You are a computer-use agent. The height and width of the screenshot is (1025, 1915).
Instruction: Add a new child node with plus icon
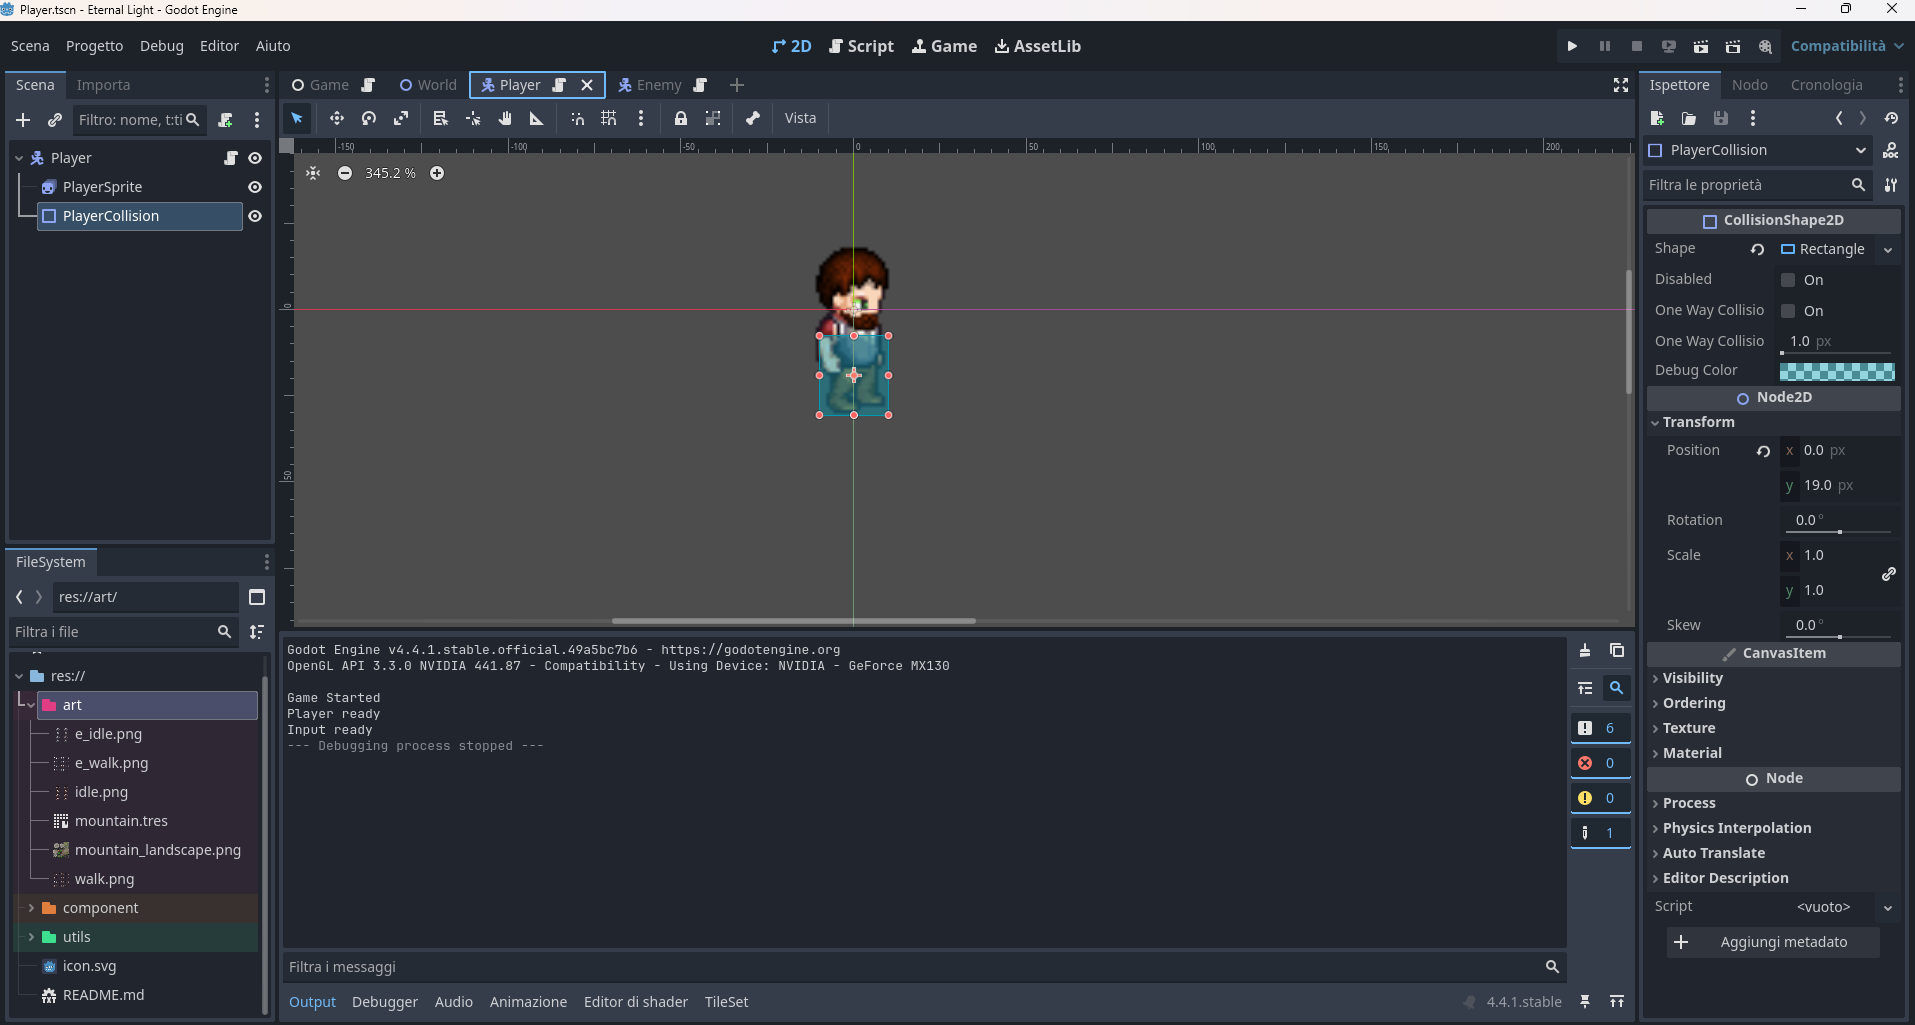tap(23, 120)
